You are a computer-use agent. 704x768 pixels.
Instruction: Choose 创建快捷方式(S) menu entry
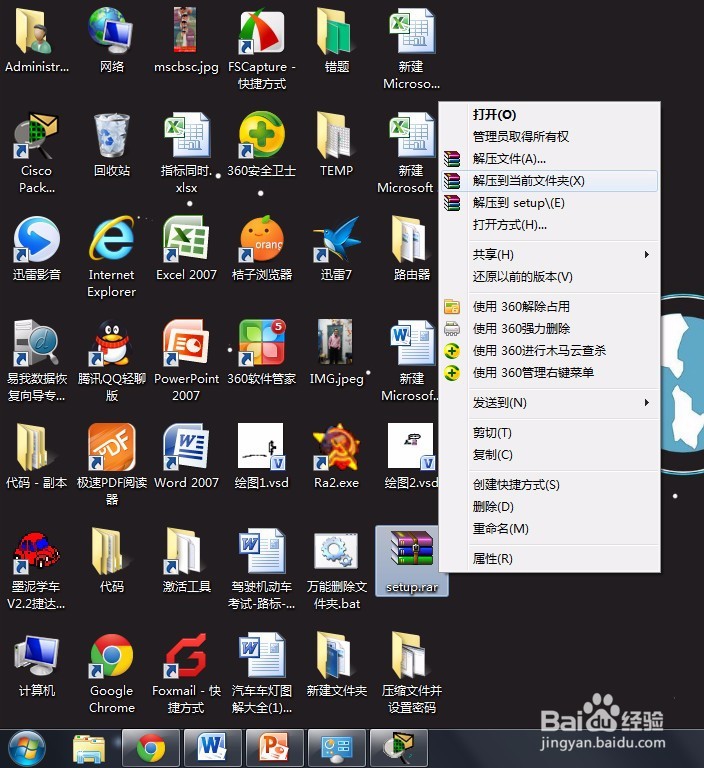[x=549, y=484]
